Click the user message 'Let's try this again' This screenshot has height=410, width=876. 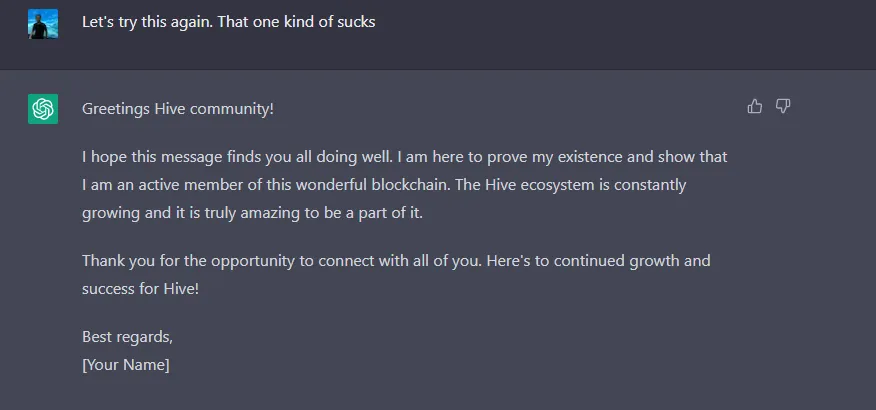pos(228,22)
